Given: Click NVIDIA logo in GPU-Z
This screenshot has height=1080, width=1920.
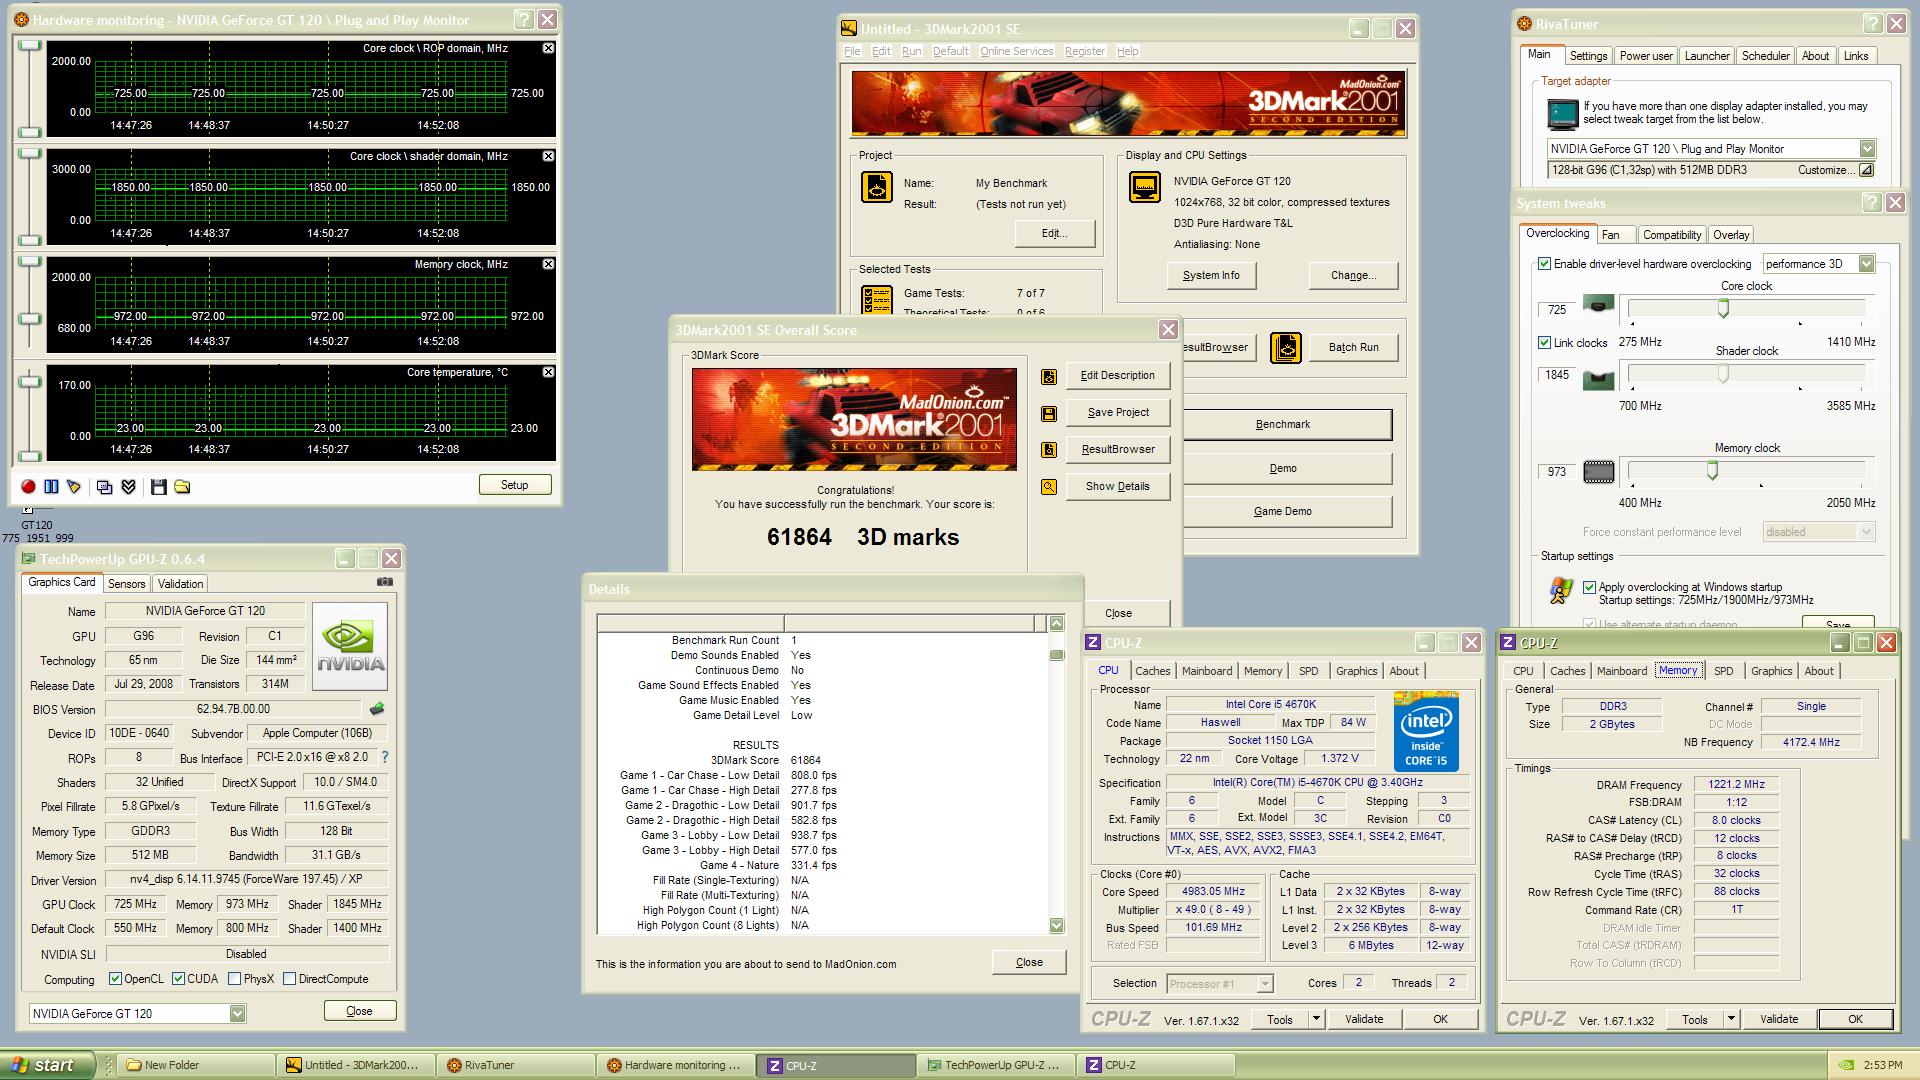Looking at the screenshot, I should point(350,646).
